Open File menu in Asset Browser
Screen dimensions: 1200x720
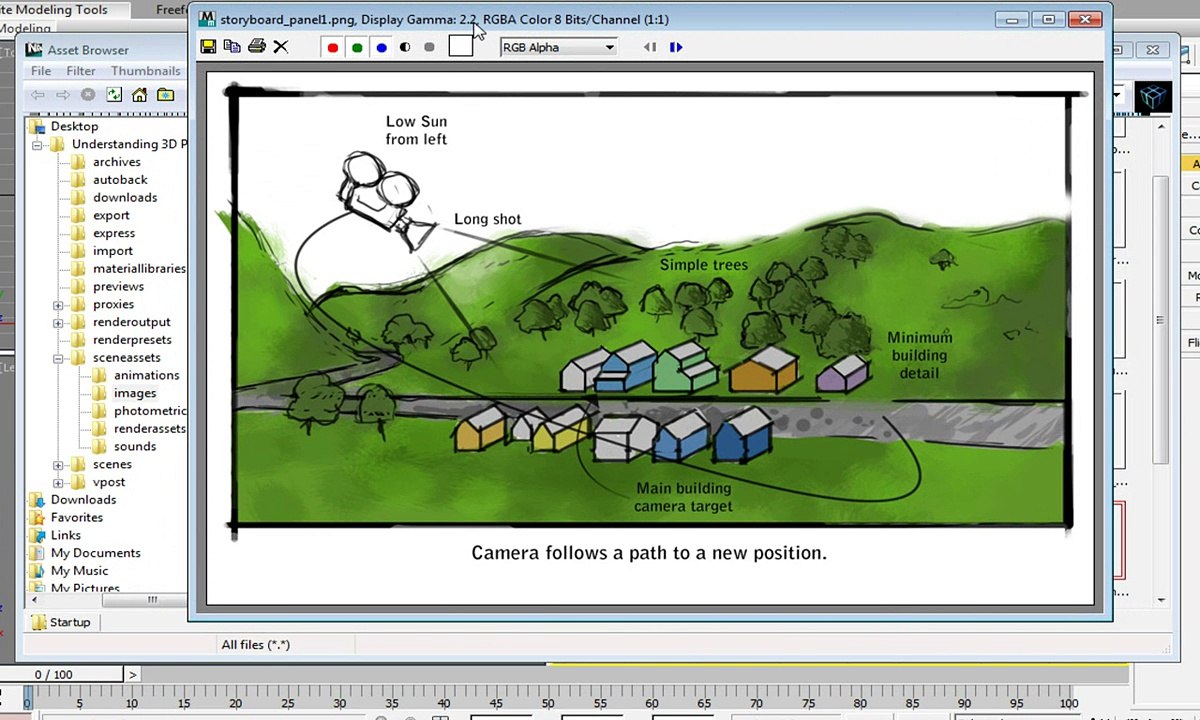pos(41,71)
